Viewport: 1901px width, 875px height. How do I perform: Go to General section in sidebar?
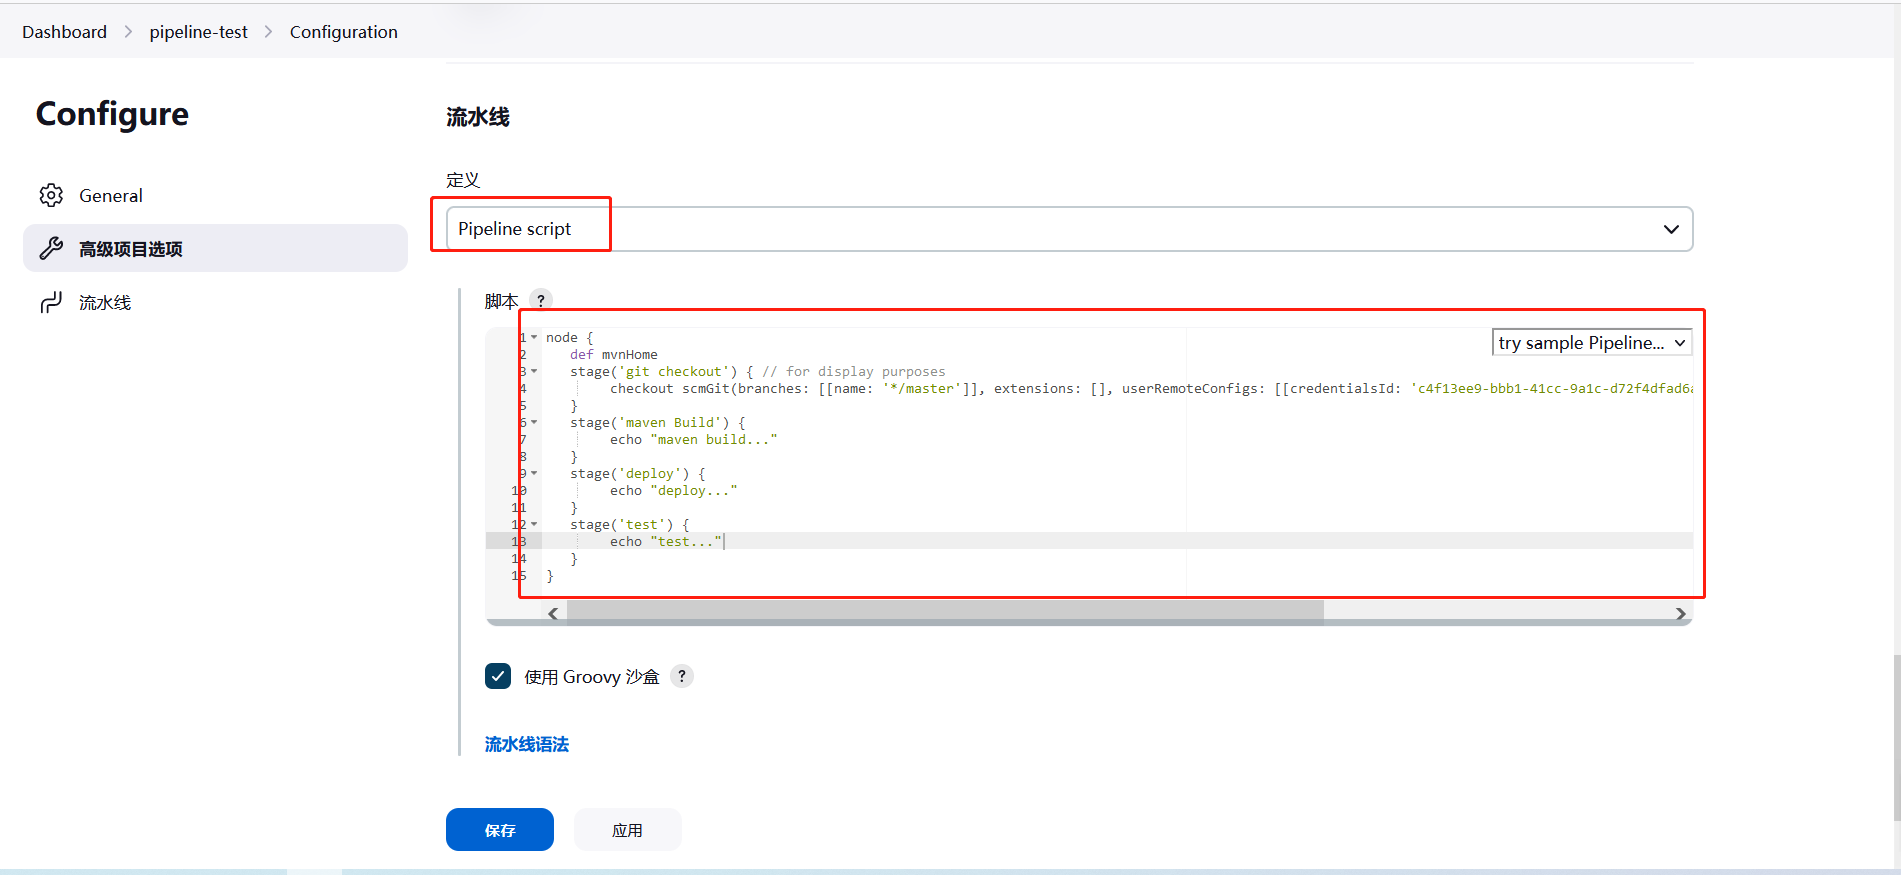click(215, 195)
